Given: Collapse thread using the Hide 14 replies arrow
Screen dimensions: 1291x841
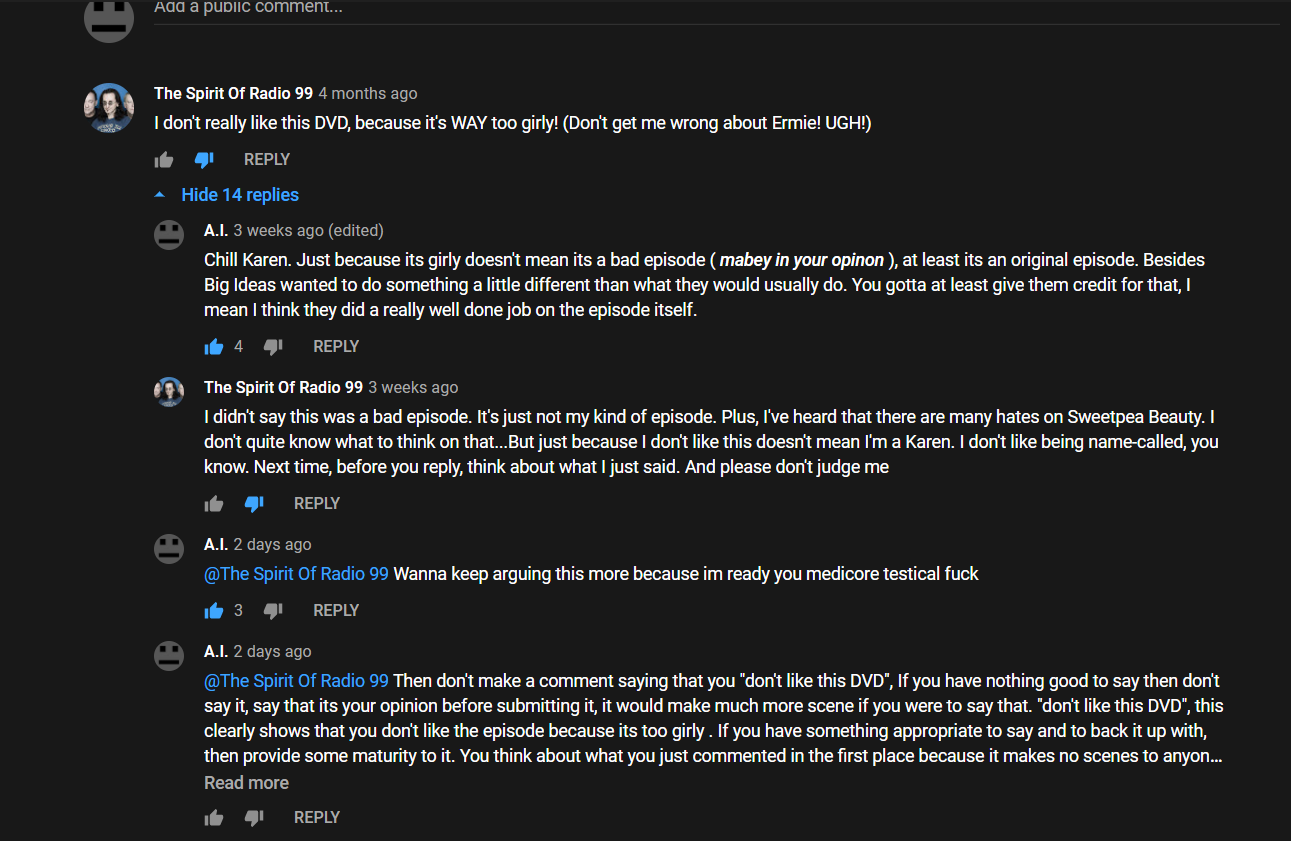Looking at the screenshot, I should click(x=160, y=194).
